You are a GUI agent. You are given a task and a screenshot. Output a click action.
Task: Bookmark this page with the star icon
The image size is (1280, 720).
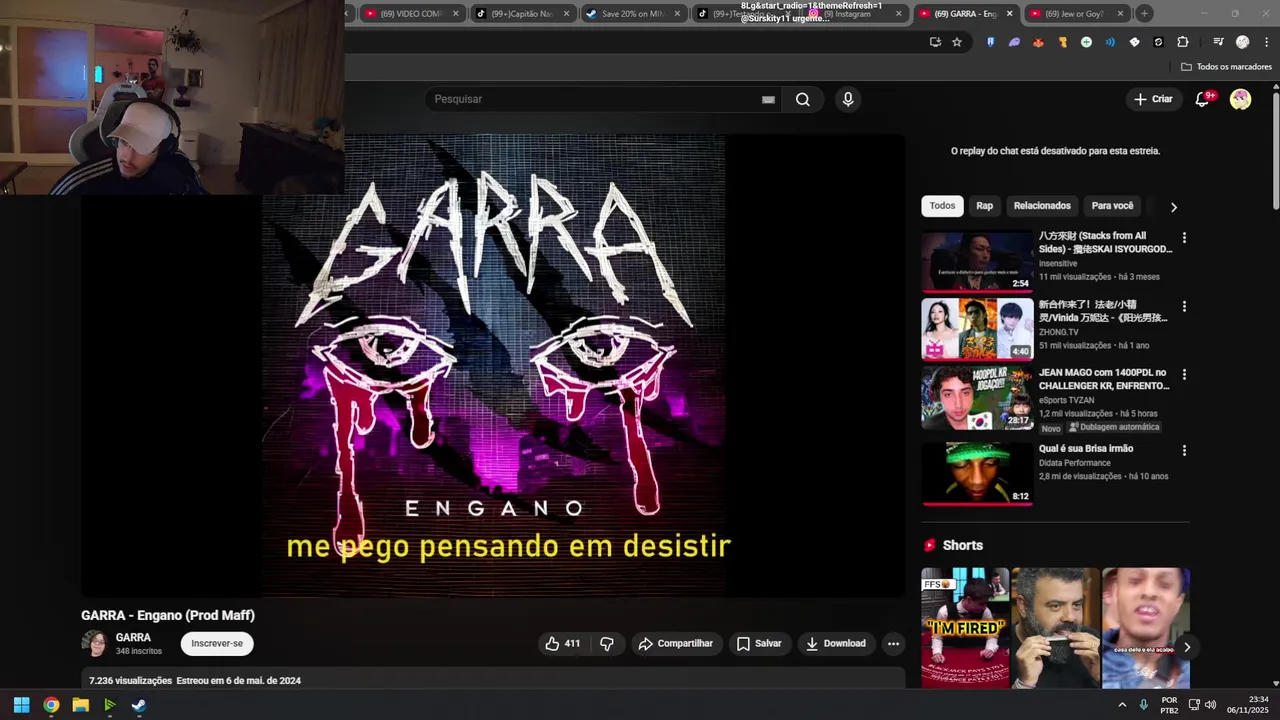tap(957, 42)
